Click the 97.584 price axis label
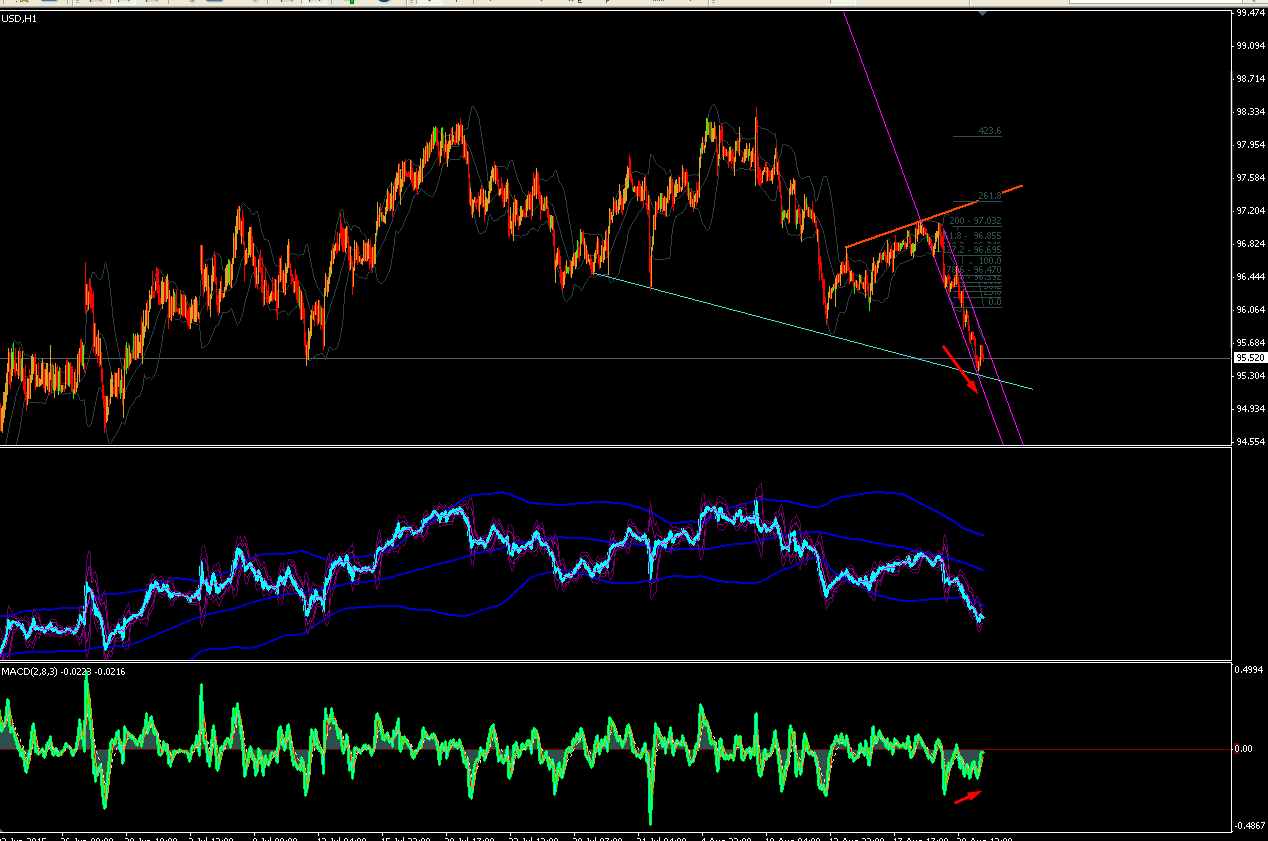The width and height of the screenshot is (1268, 841). [1249, 178]
